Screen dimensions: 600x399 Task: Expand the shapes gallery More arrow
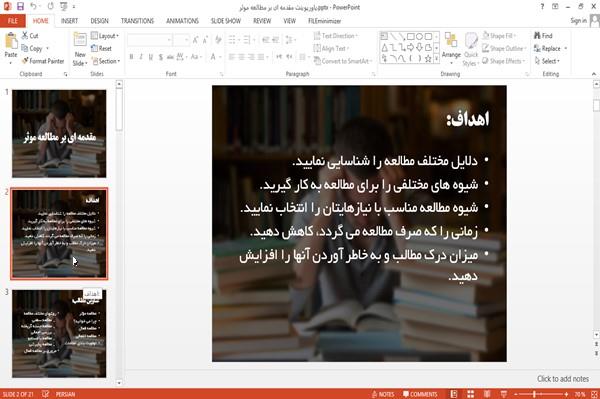tap(436, 58)
